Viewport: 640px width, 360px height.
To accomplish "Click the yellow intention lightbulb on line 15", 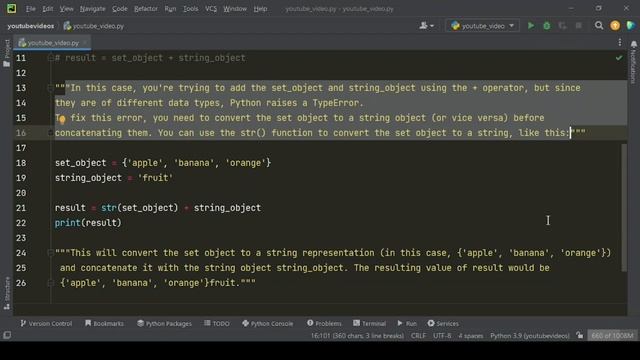I will [62, 120].
